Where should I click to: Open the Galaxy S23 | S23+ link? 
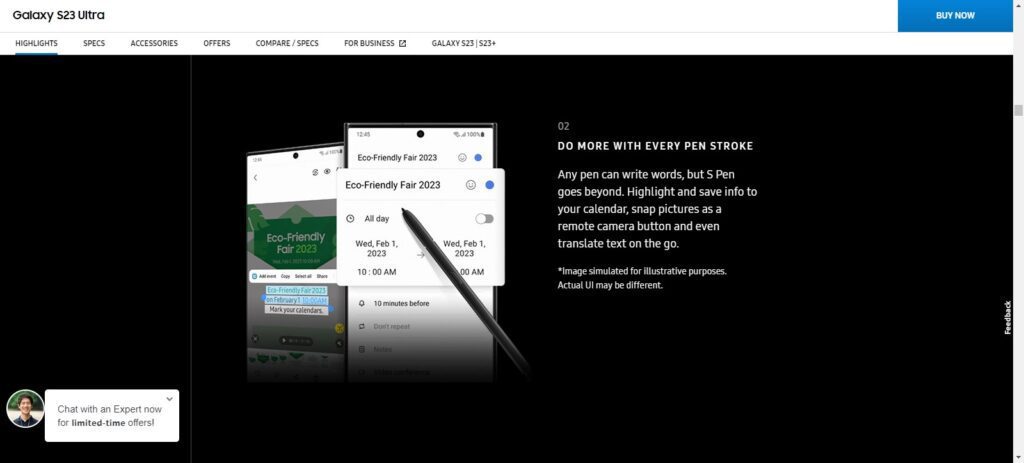[464, 43]
